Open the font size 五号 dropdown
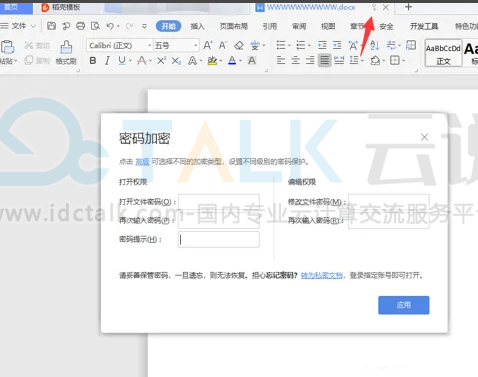This screenshot has width=478, height=377. 195,45
